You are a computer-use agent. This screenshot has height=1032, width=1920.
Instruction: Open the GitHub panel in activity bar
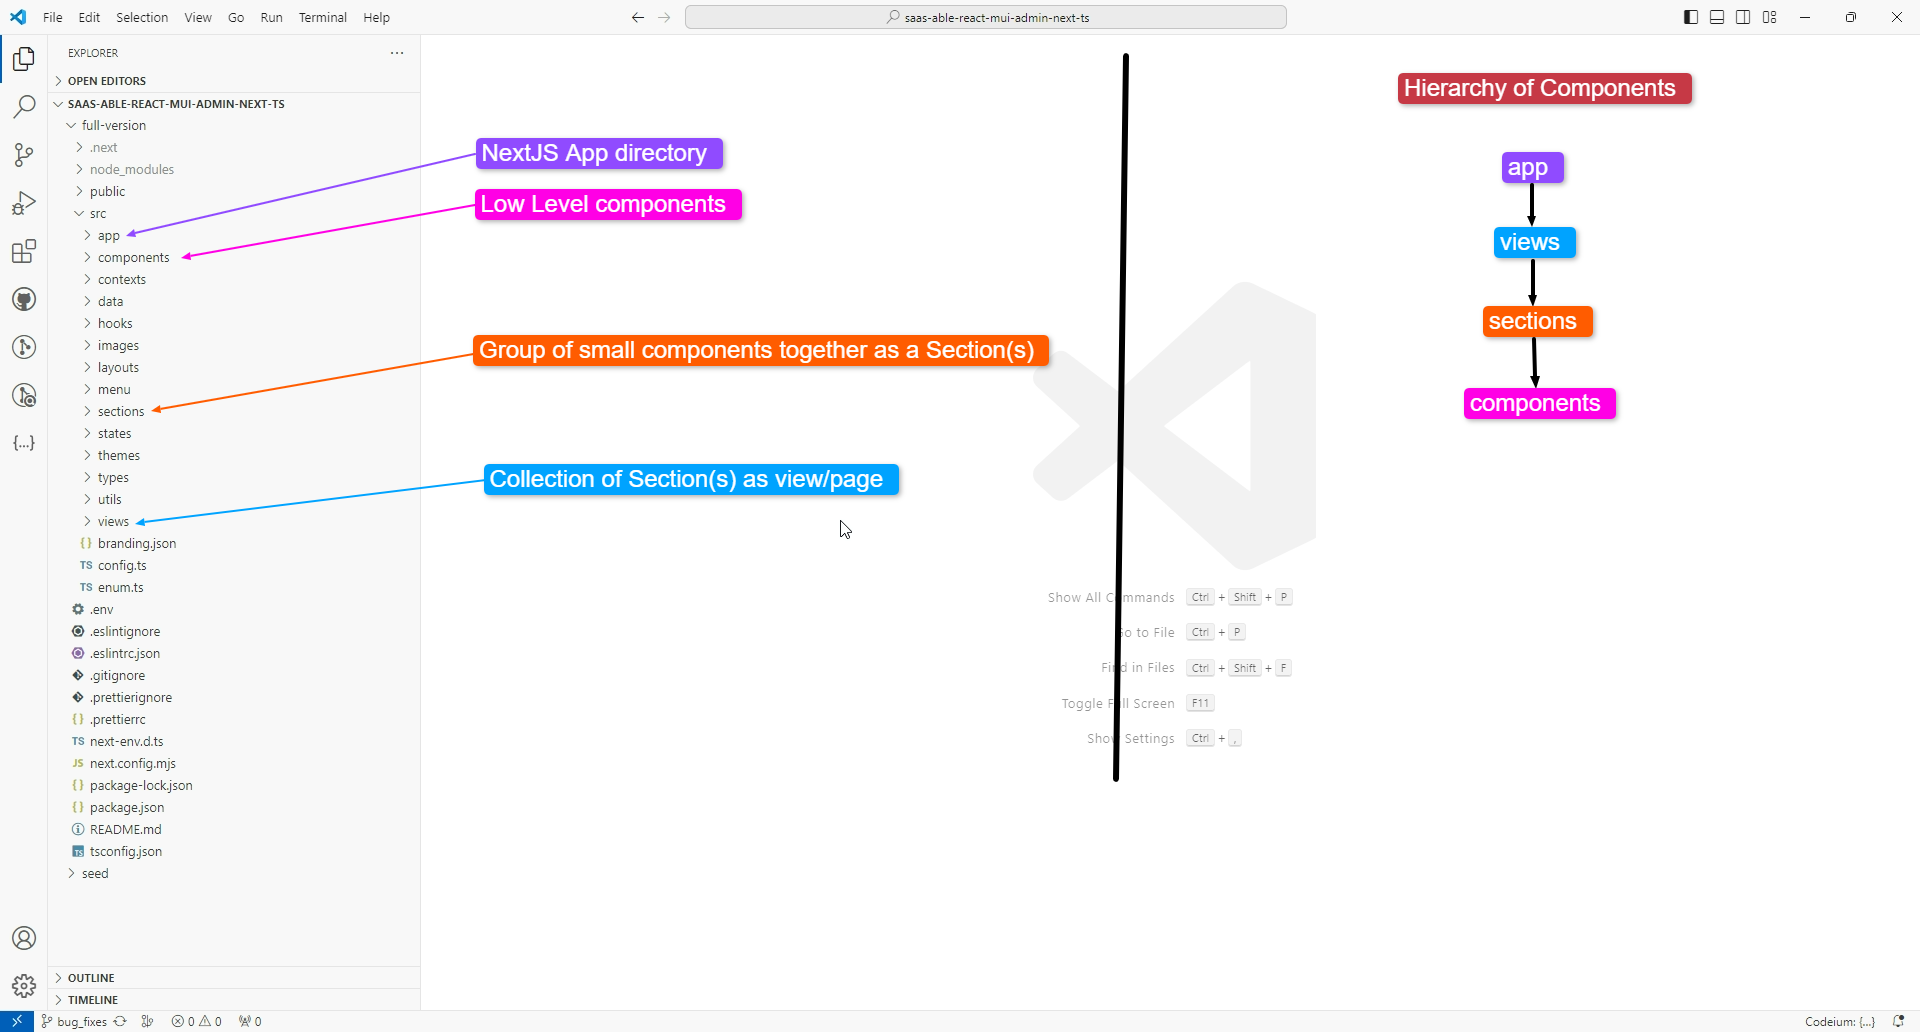point(24,299)
